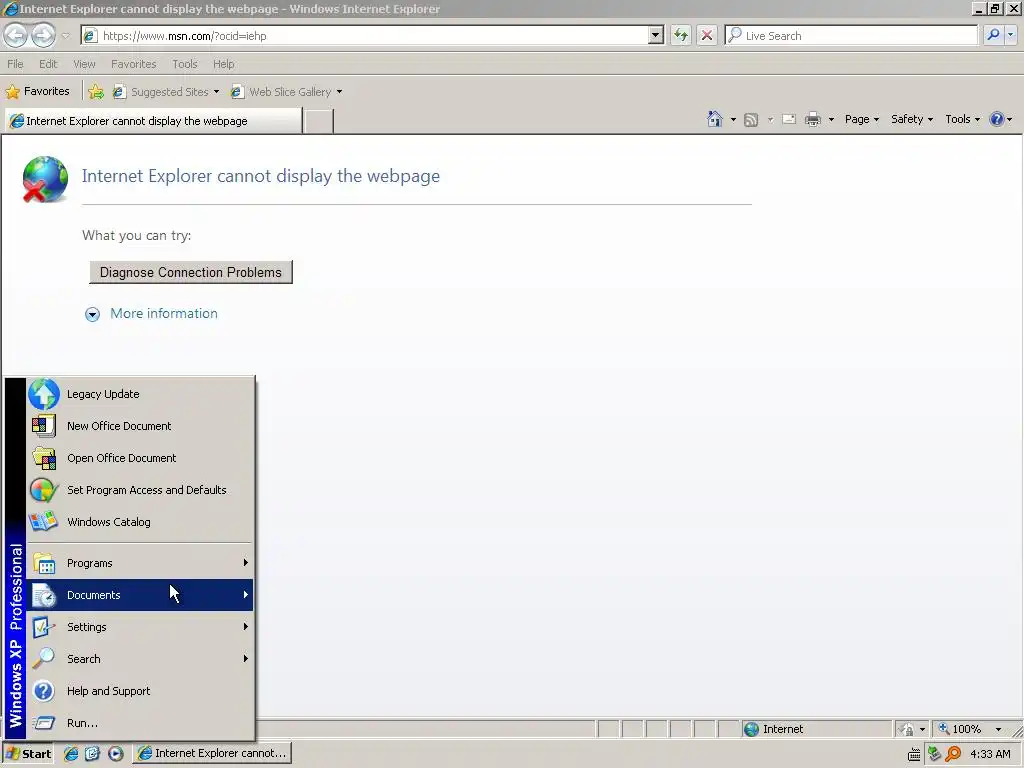This screenshot has width=1024, height=768.
Task: Click the Home icon in command bar
Action: point(715,119)
